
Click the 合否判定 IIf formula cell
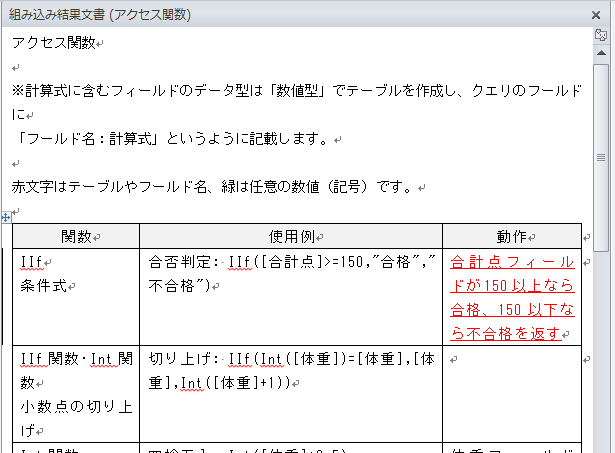[291, 297]
